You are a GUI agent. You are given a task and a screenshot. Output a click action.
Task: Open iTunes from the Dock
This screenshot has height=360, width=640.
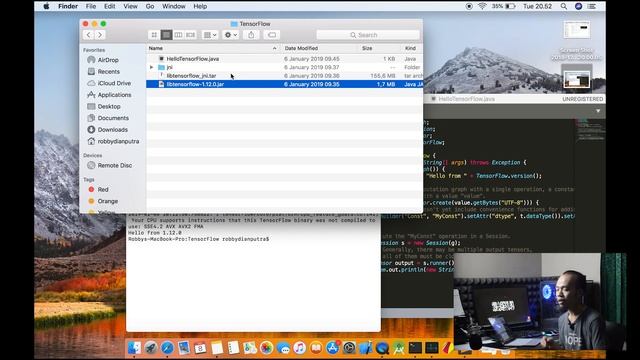click(299, 348)
